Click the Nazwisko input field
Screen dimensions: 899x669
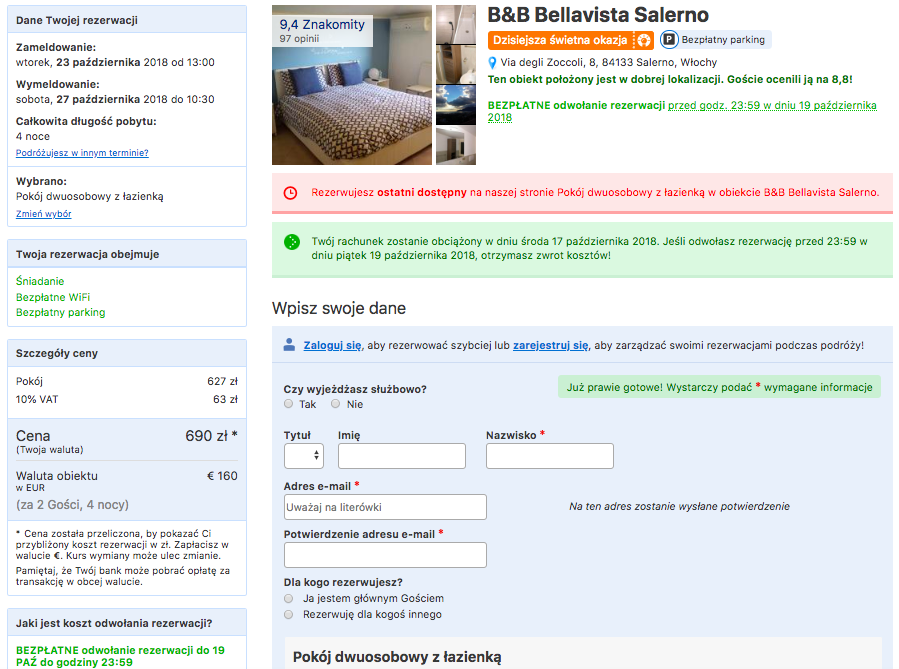pos(549,456)
